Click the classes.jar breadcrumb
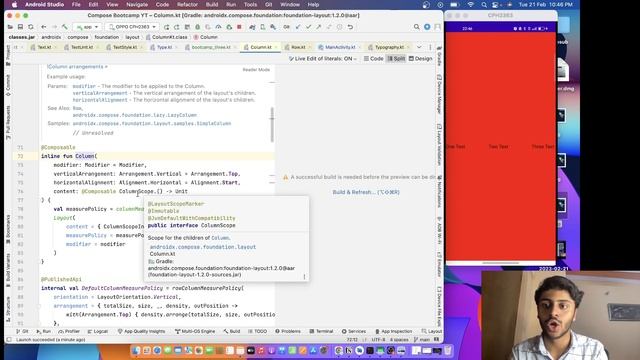 [22, 37]
